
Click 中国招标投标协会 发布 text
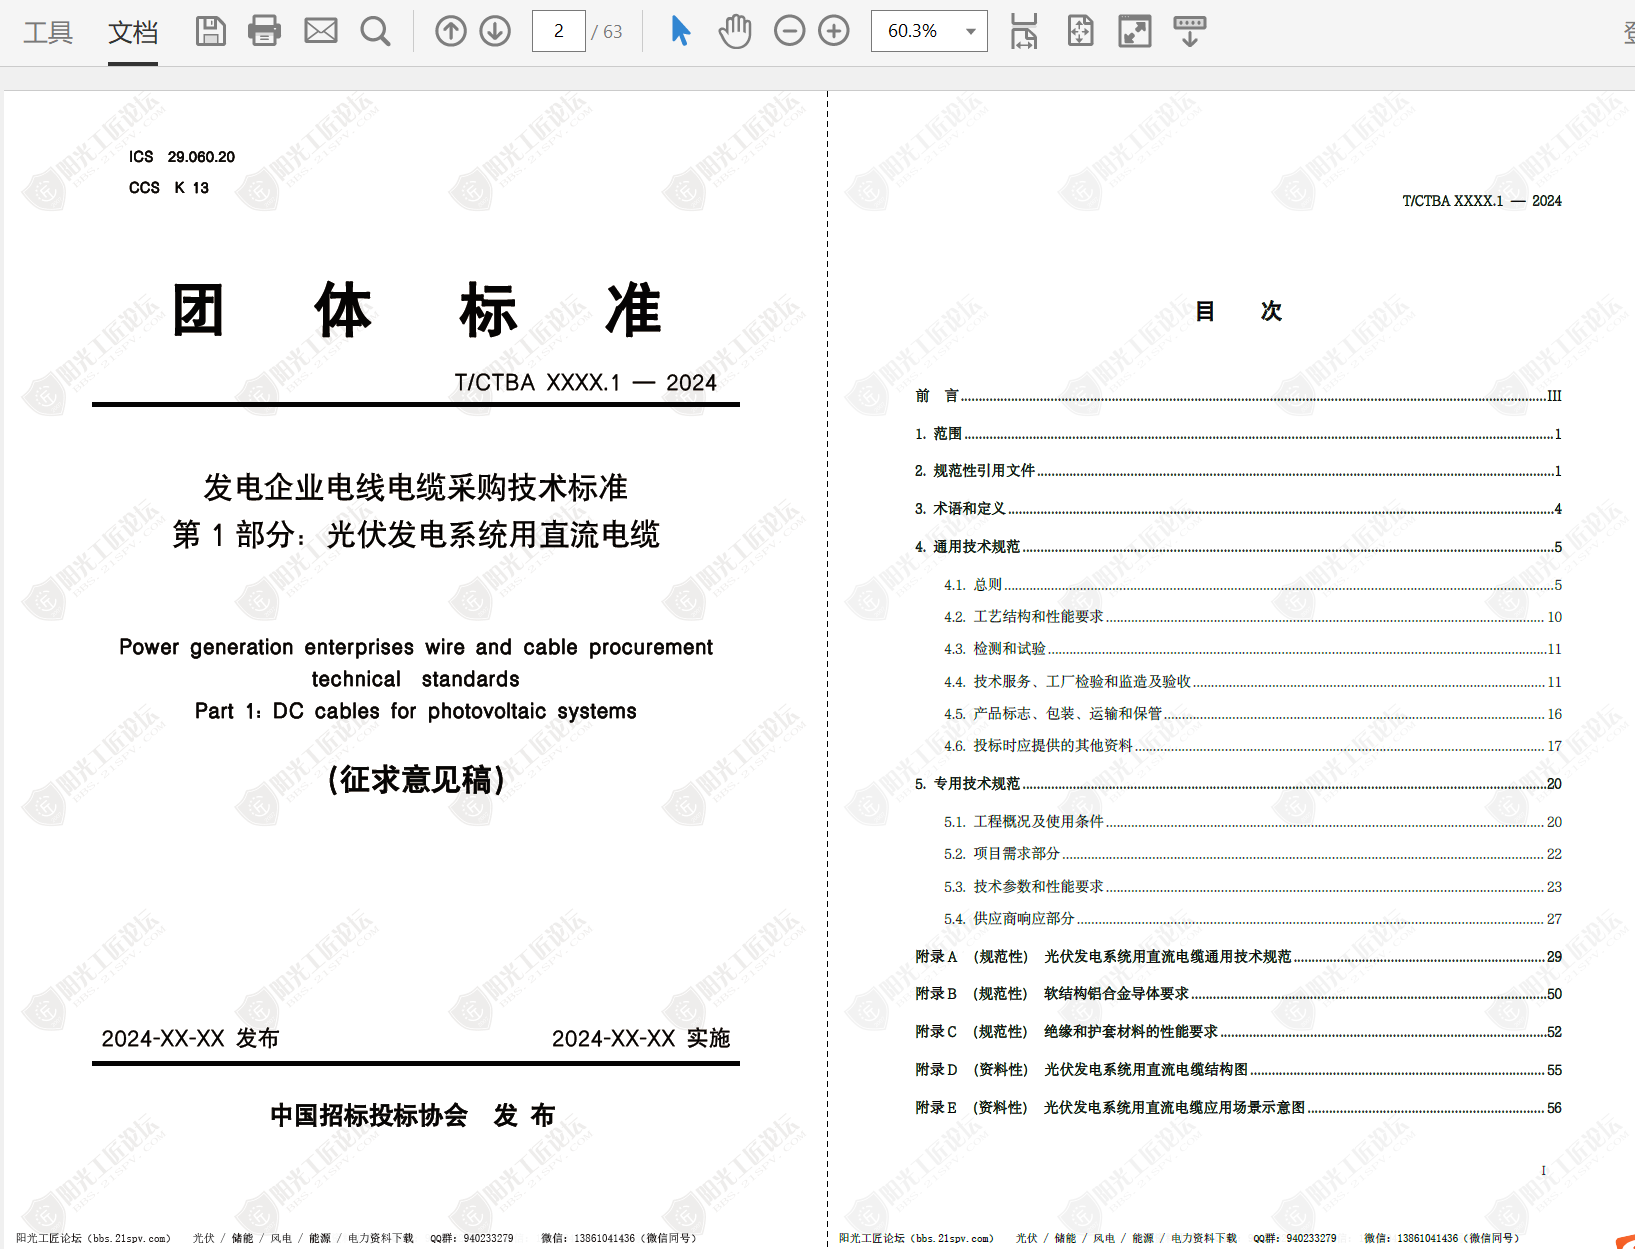(412, 1116)
